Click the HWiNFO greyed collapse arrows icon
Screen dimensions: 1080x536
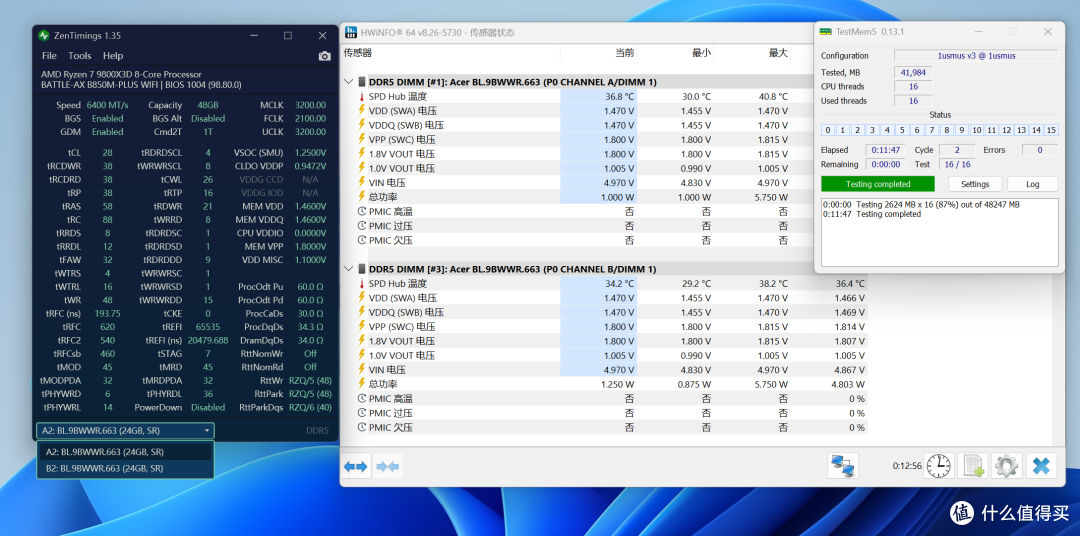point(388,466)
